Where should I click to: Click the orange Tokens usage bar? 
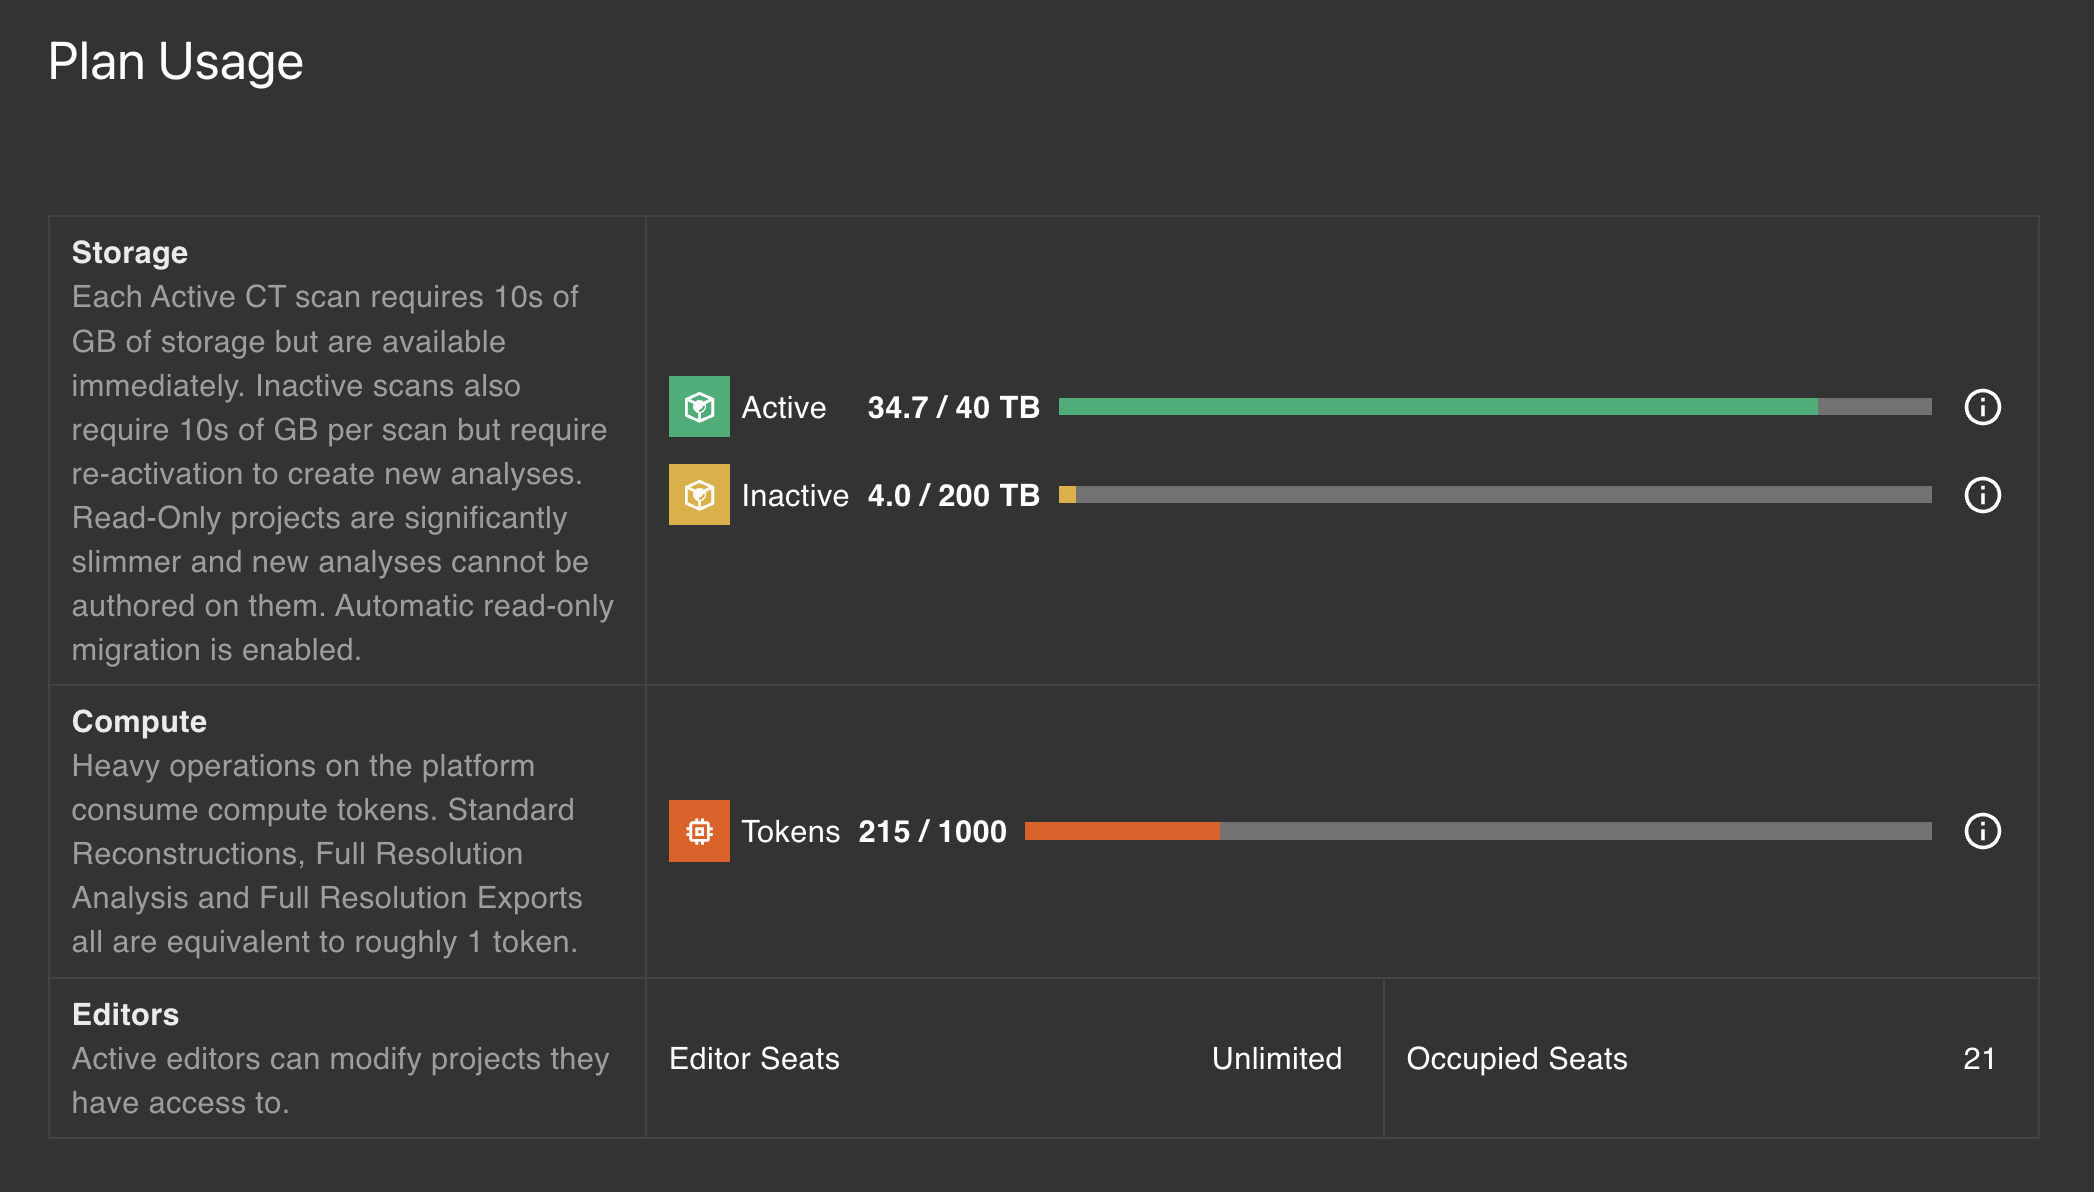tap(1478, 831)
